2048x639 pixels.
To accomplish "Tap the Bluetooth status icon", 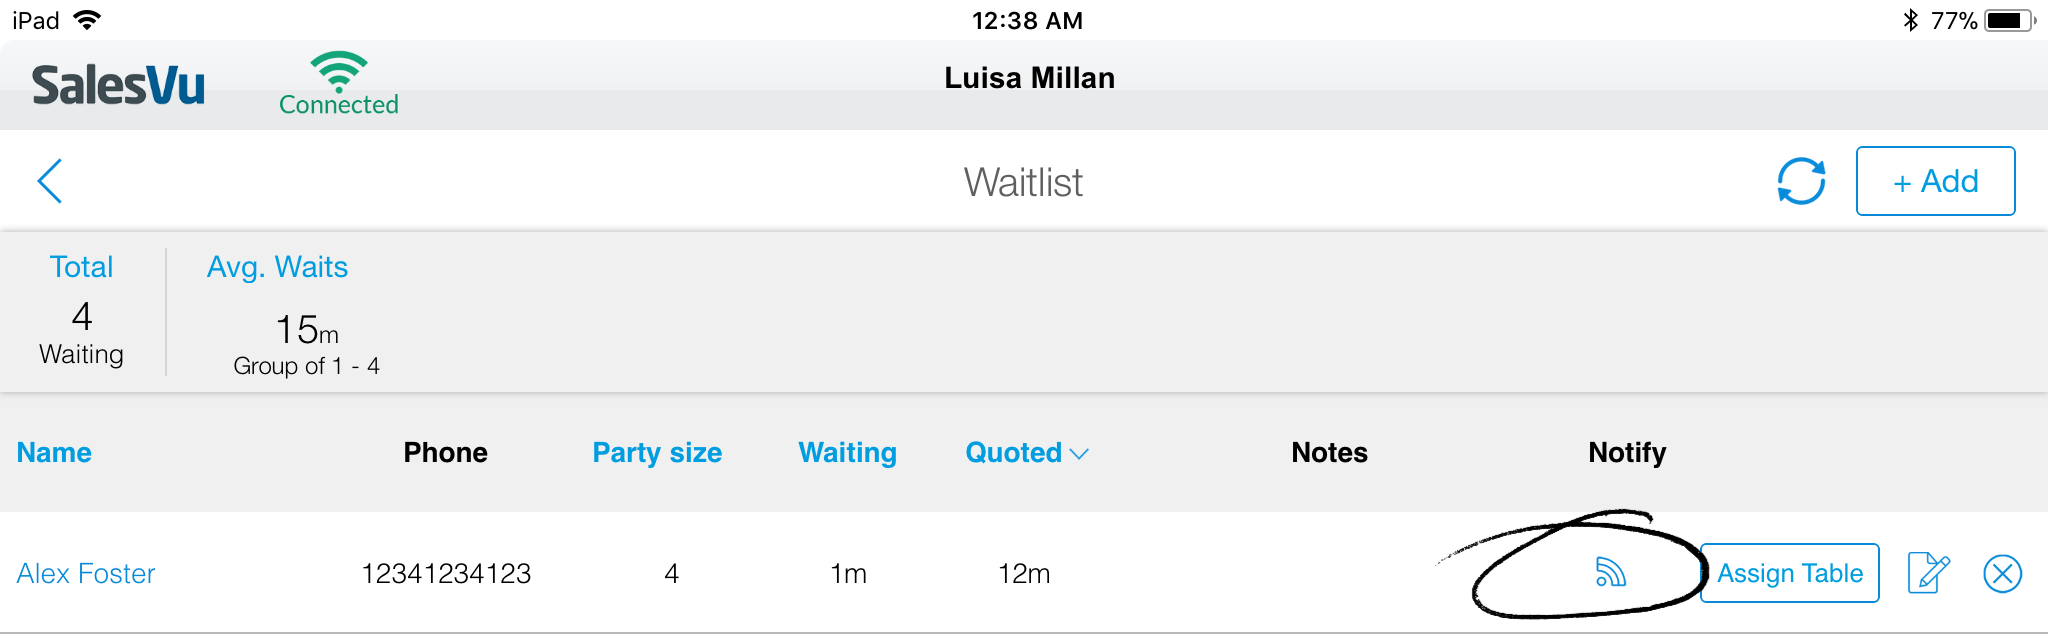I will tap(1910, 20).
